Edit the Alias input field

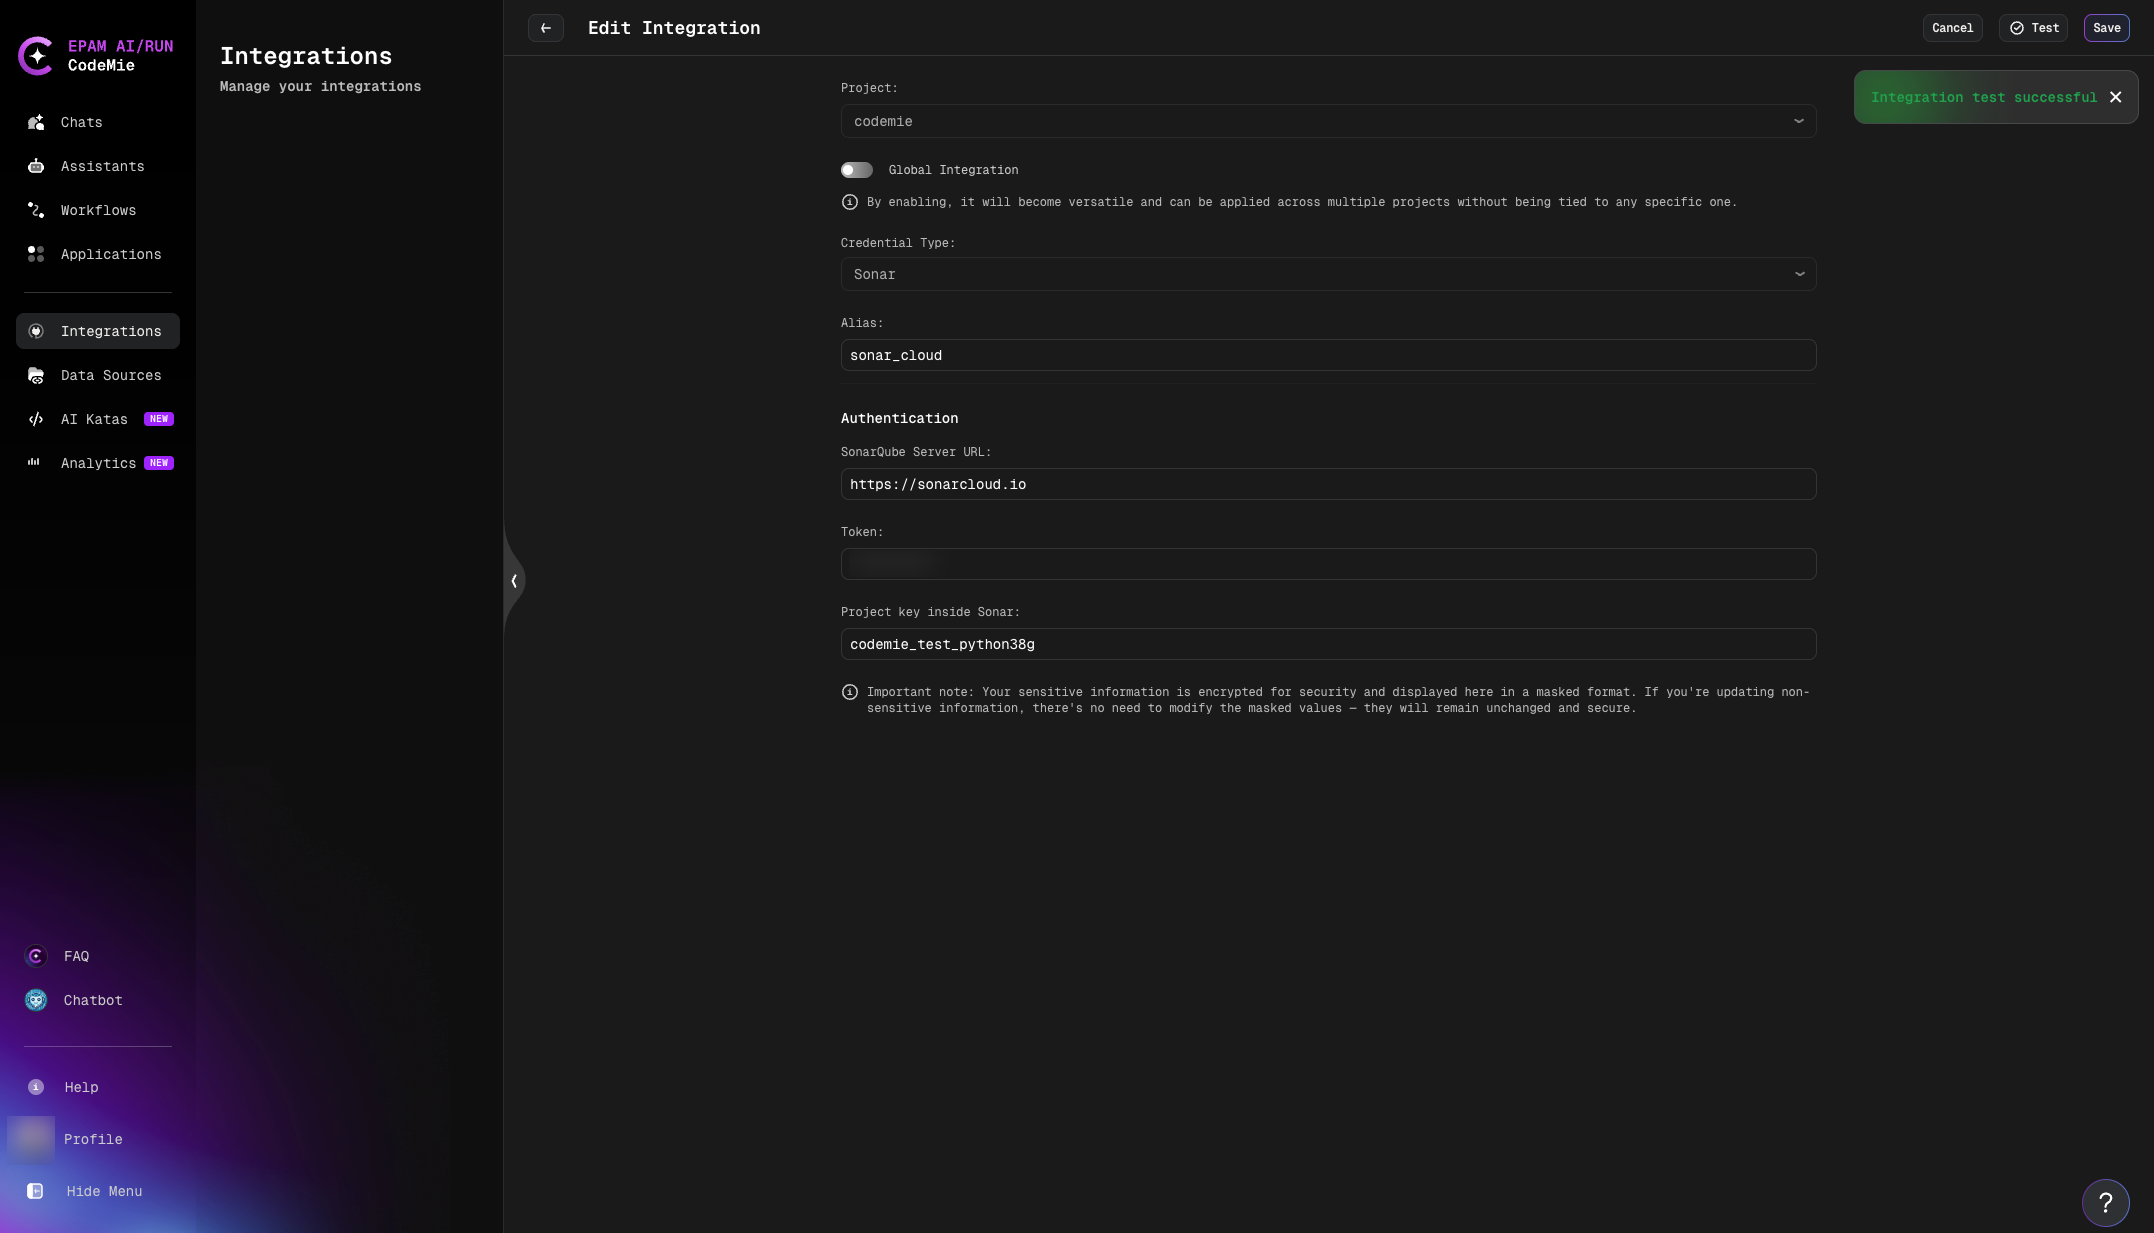[x=1327, y=355]
